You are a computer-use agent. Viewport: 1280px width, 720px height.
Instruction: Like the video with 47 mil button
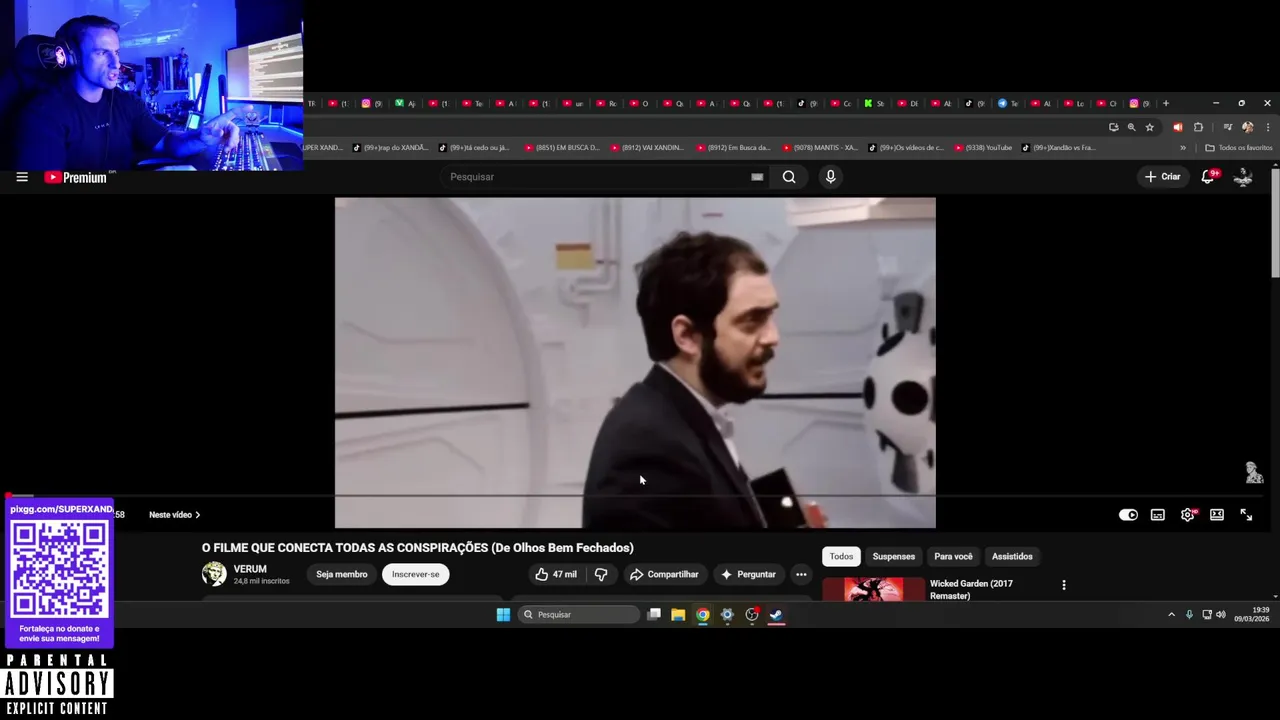tap(556, 574)
